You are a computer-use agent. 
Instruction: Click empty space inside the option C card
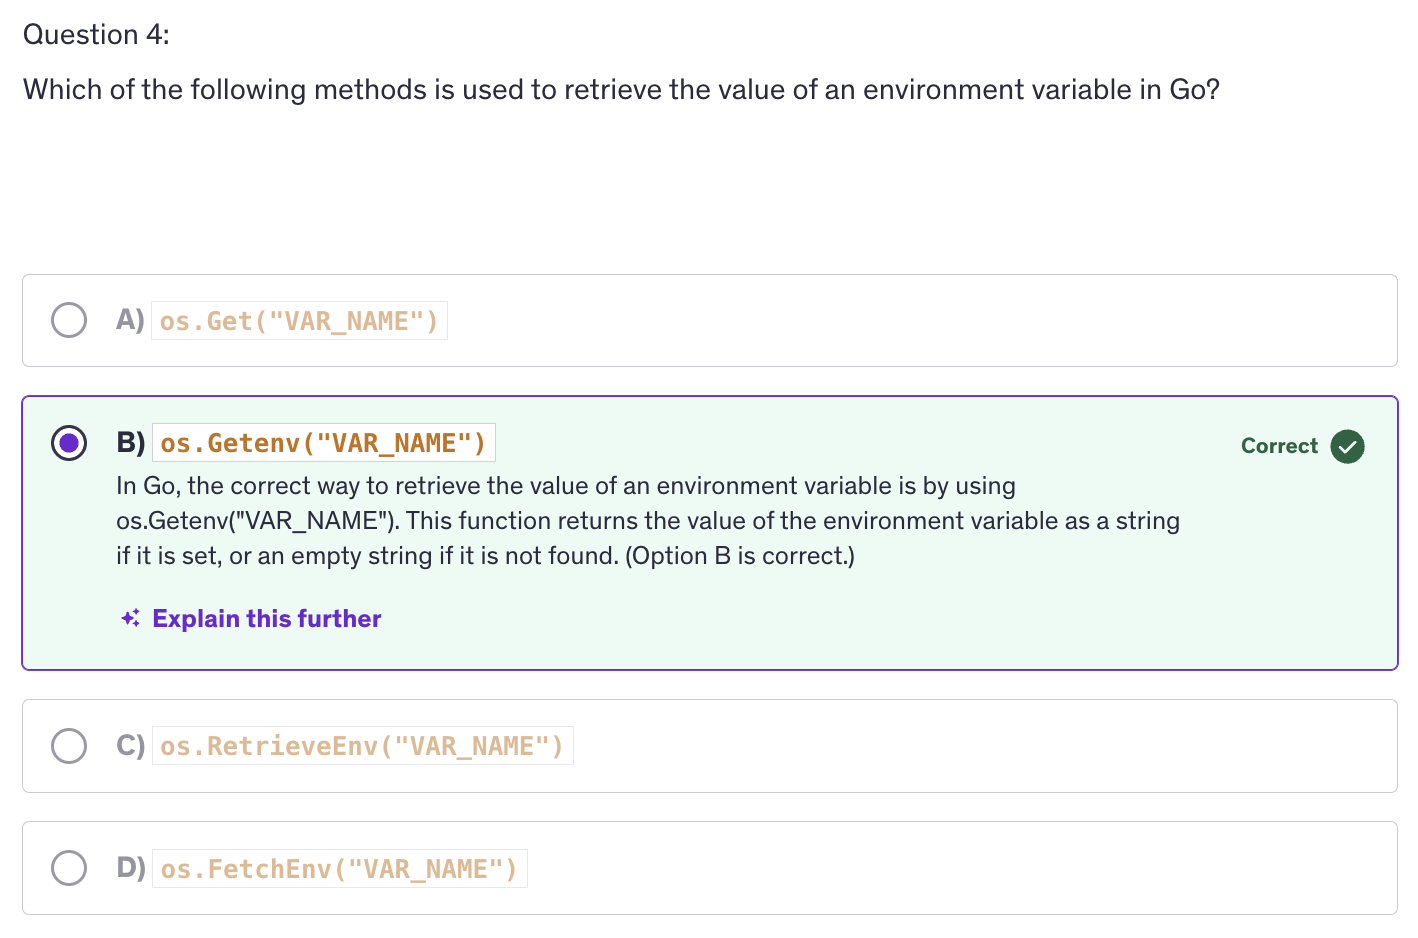click(x=950, y=746)
